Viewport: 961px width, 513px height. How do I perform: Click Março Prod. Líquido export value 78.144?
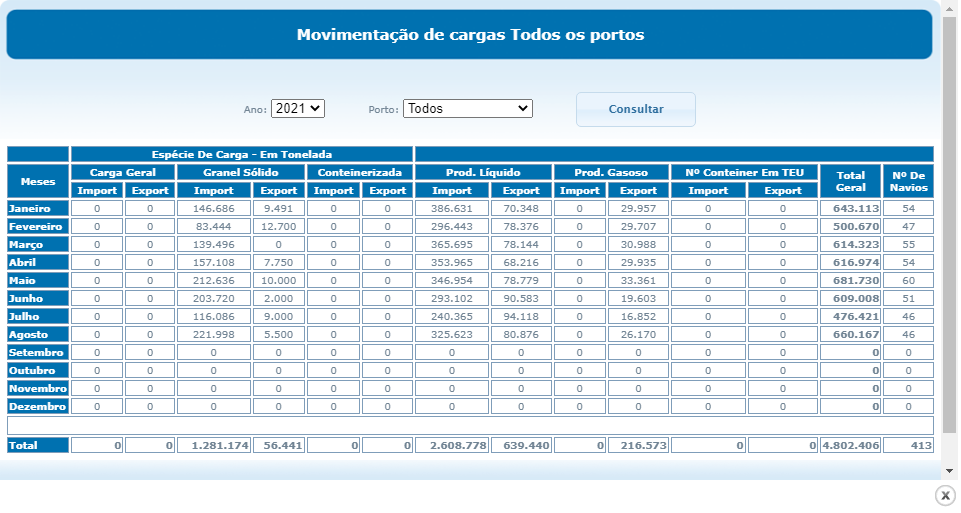point(521,245)
